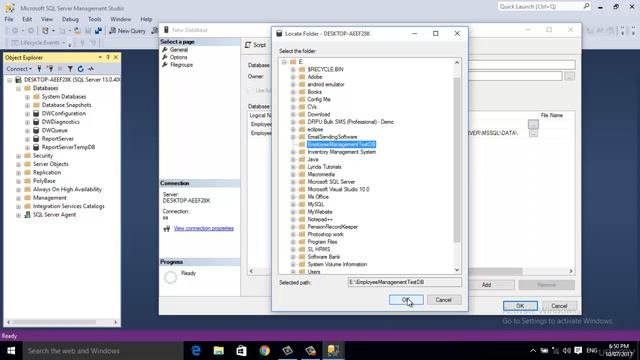
Task: Click the Selected path input field
Action: point(404,282)
